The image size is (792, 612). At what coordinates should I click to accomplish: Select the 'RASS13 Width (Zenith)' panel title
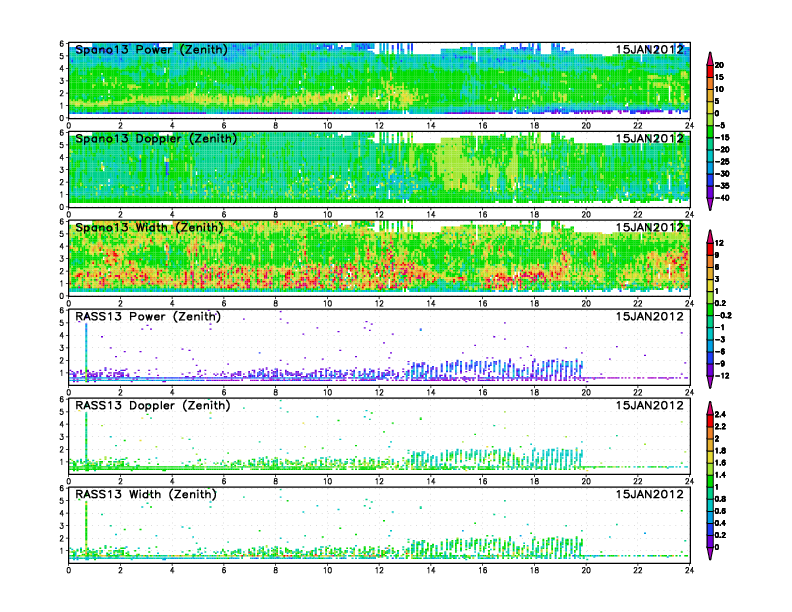[x=146, y=494]
